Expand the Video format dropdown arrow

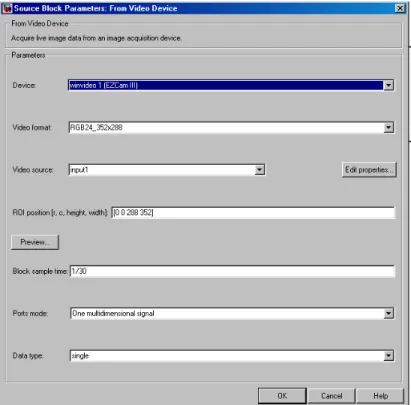[388, 127]
